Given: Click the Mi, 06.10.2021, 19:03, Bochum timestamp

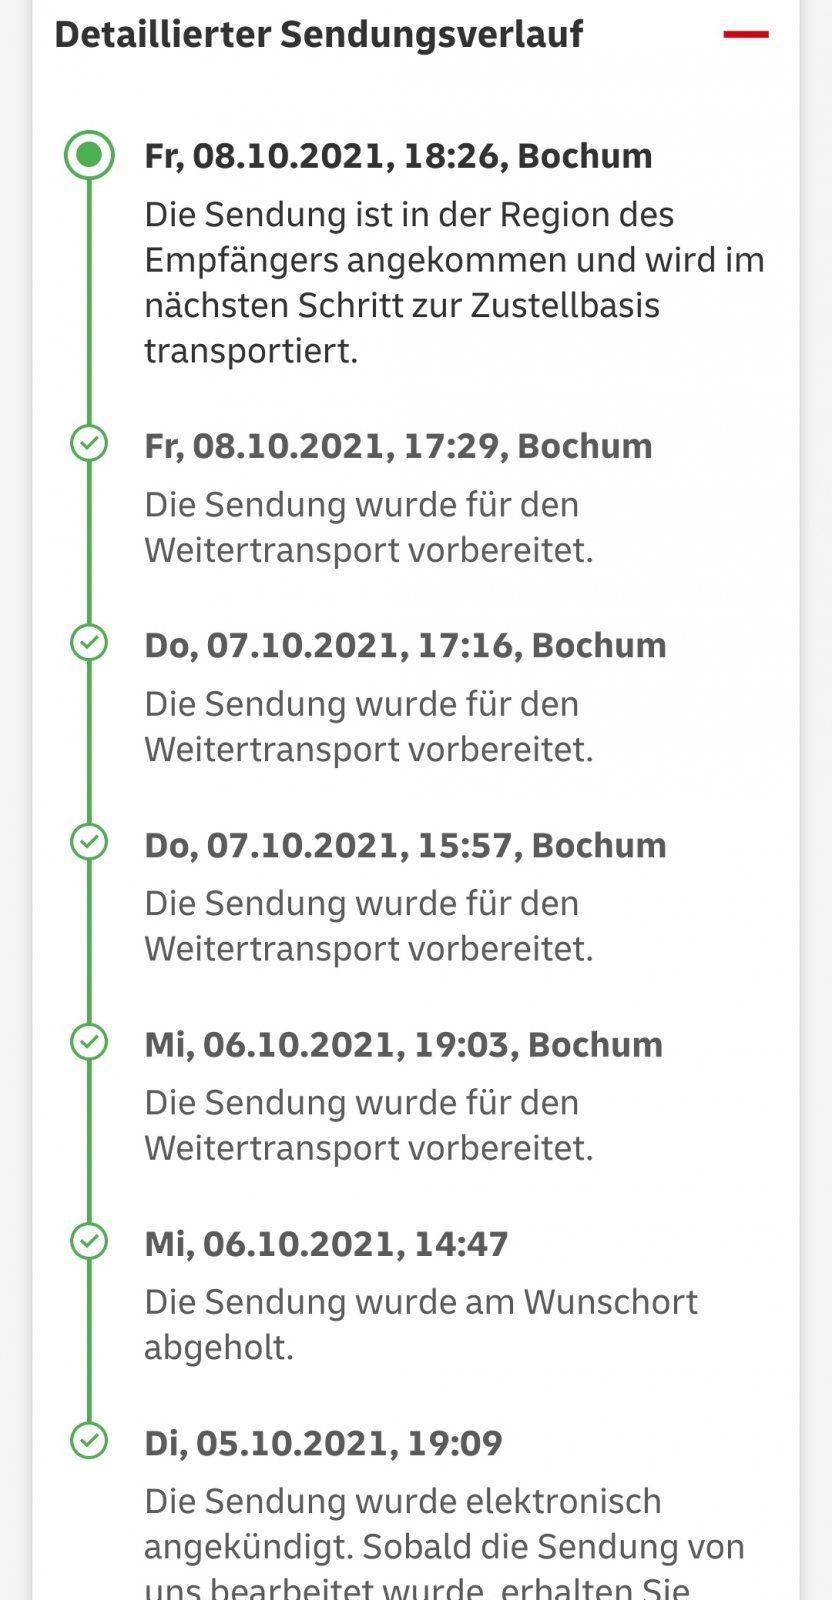Looking at the screenshot, I should tap(403, 1044).
